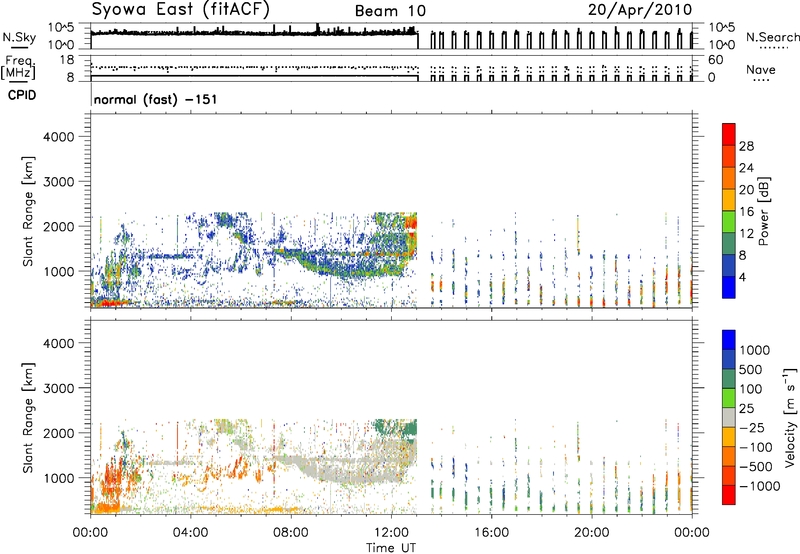Viewport: 800px width, 554px height.
Task: Click the 'Power [dB]' color bar title
Action: [764, 211]
